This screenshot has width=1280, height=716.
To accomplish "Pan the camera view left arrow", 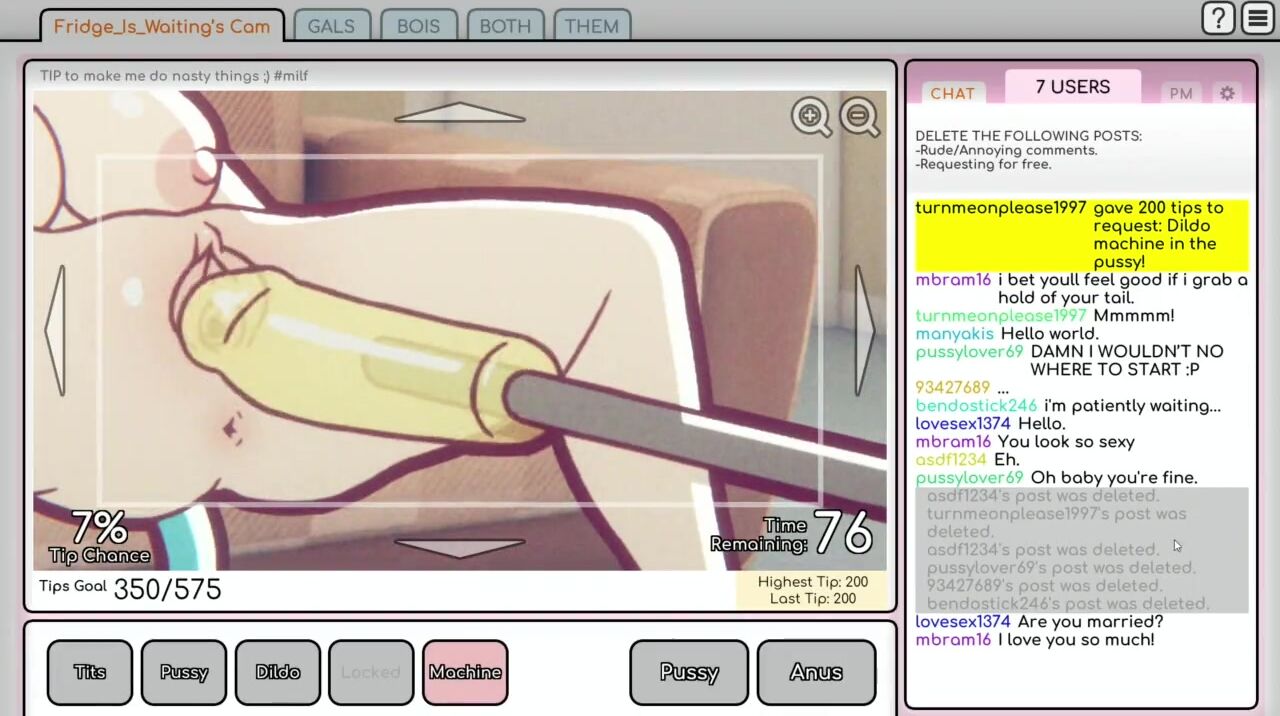I will click(x=56, y=330).
